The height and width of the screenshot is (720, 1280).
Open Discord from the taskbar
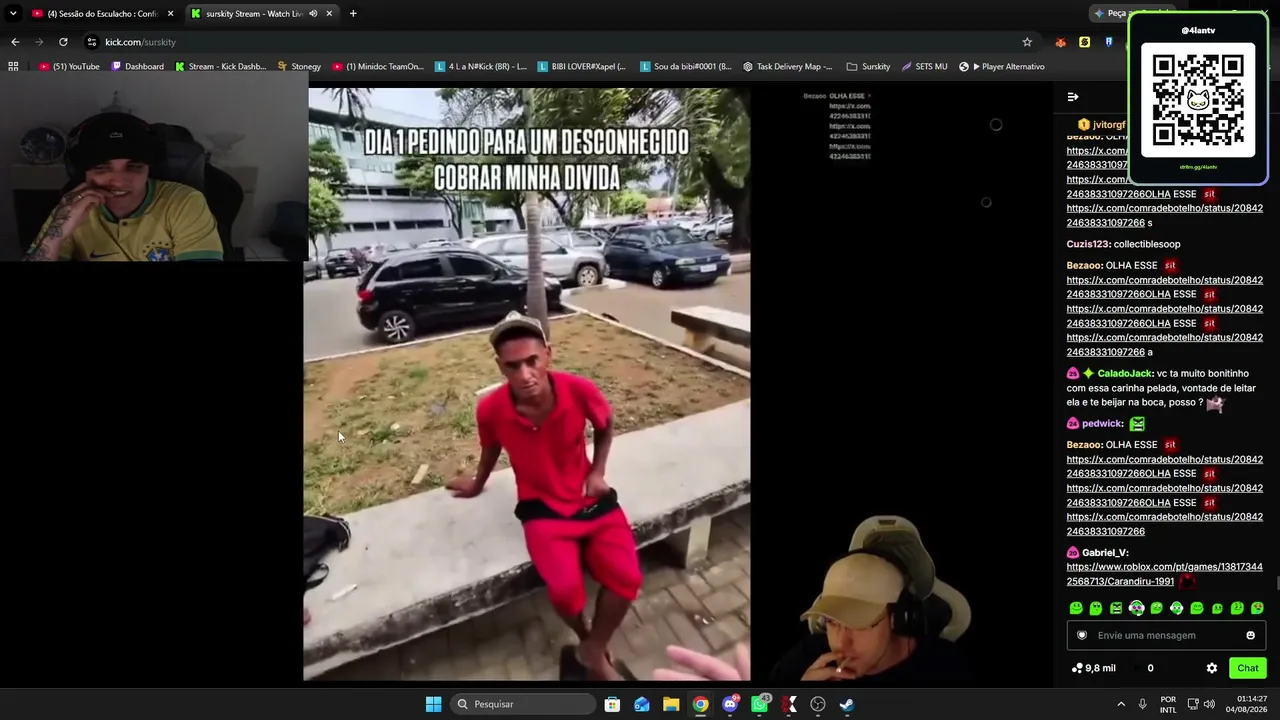click(x=730, y=704)
